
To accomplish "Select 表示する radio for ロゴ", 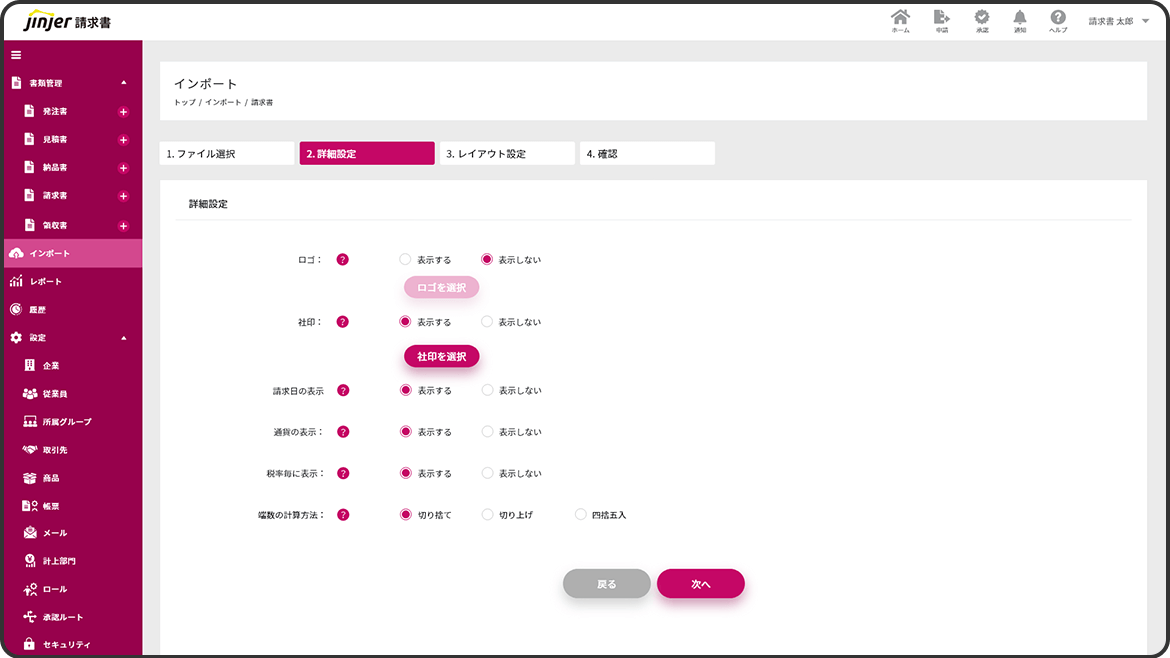I will pos(406,259).
